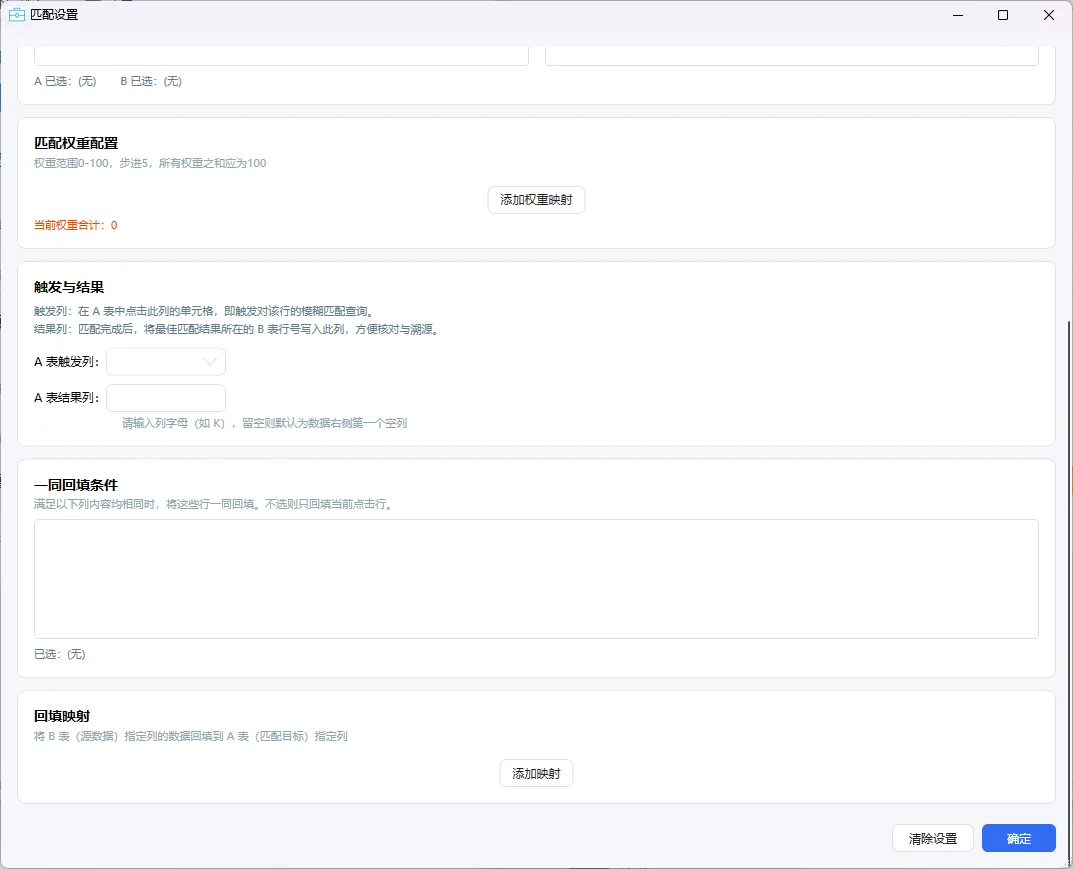Click the 当前权重合计：0 text
The image size is (1073, 869).
coord(76,225)
